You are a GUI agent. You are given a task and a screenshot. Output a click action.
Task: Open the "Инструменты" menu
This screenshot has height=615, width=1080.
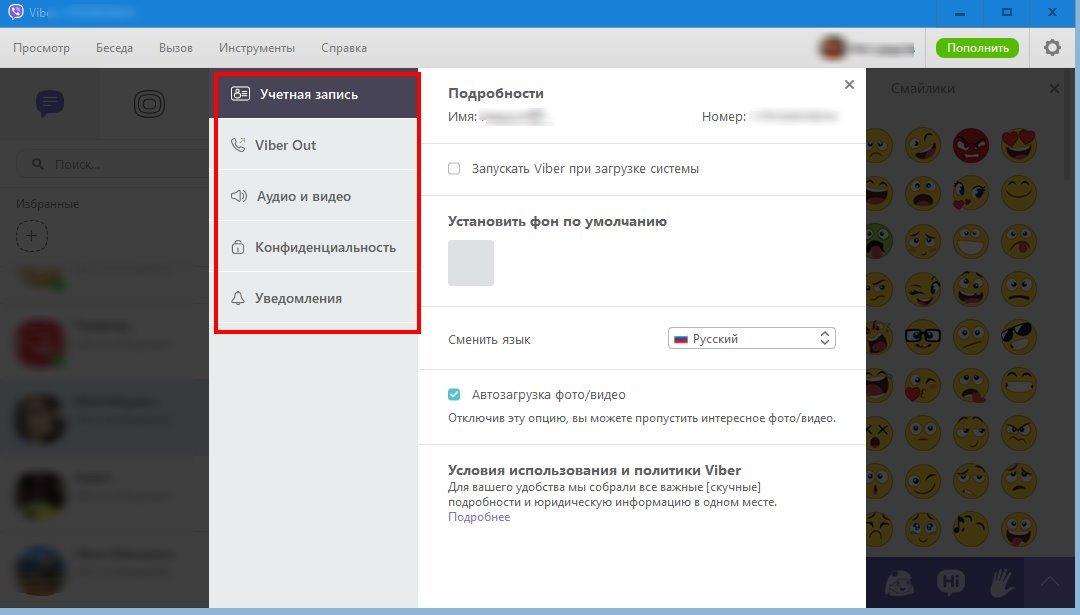[257, 48]
